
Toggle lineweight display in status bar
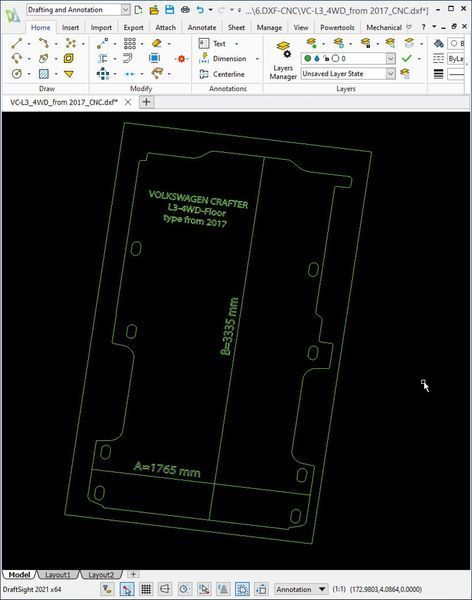click(x=261, y=589)
